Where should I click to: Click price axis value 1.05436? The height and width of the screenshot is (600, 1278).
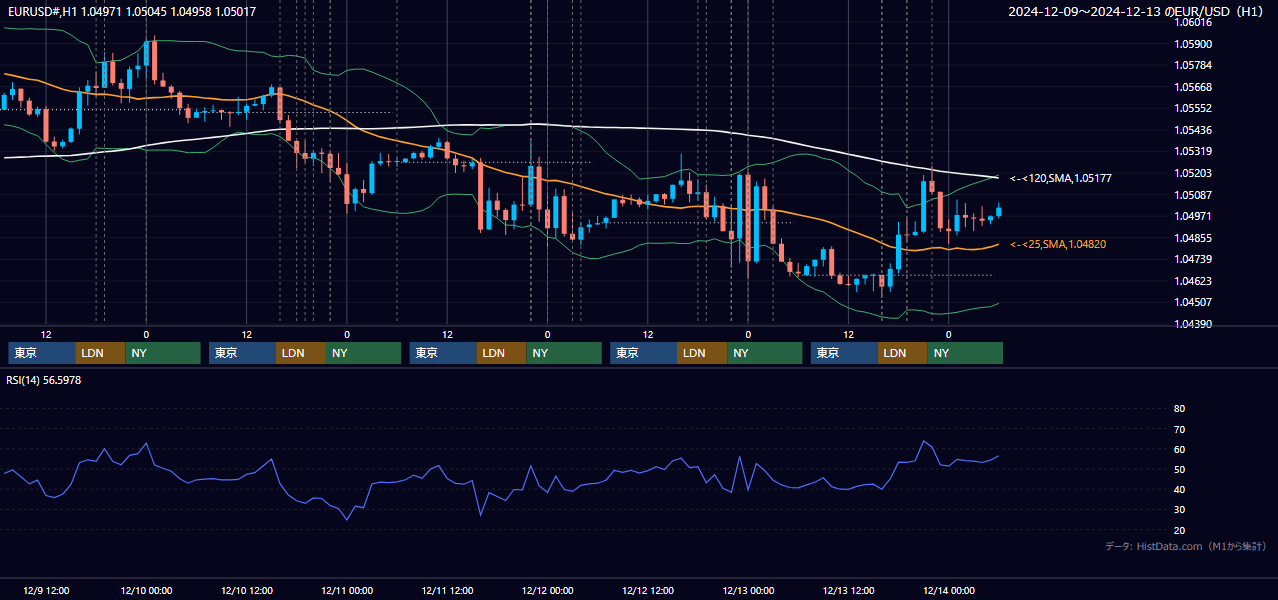pos(1192,130)
